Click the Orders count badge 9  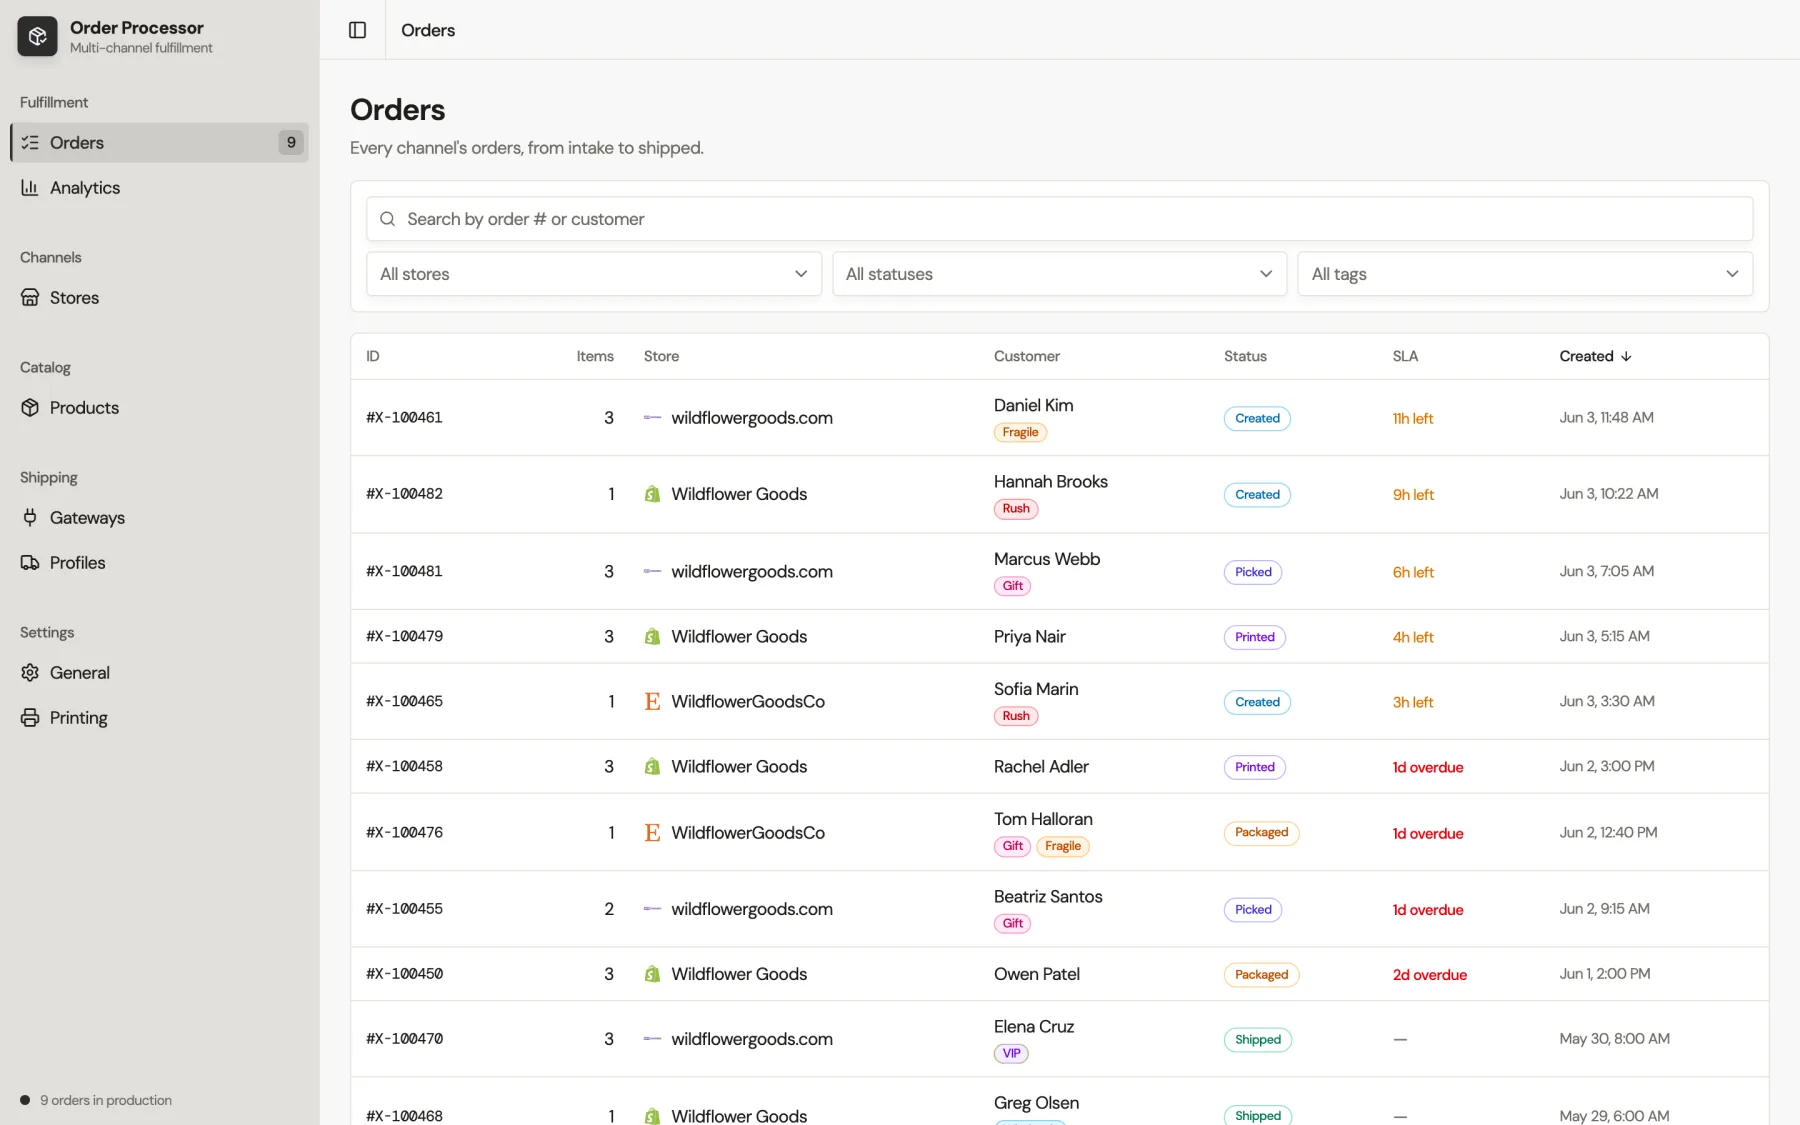tap(291, 143)
